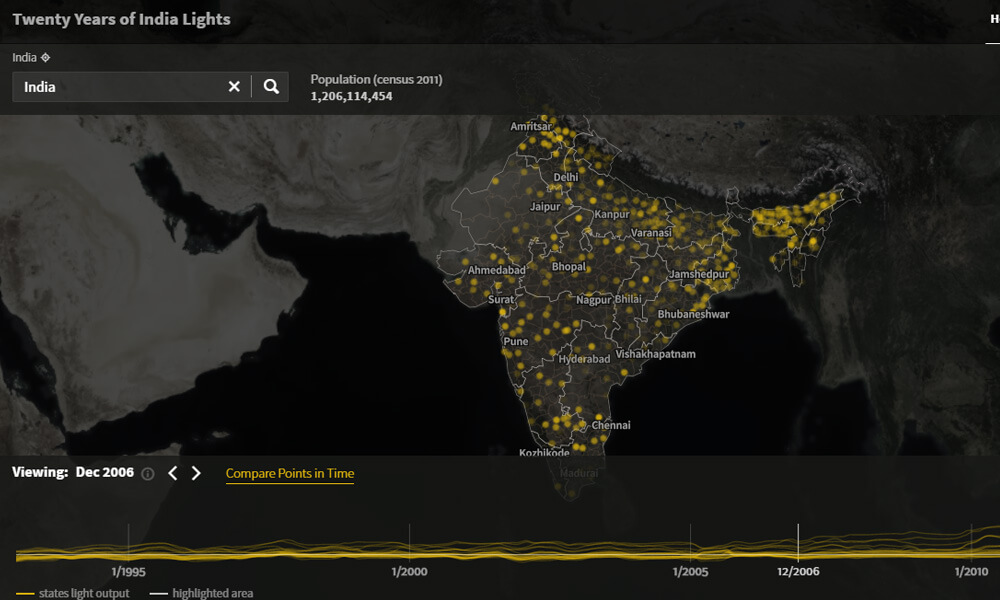1000x600 pixels.
Task: Advance to next month with right chevron
Action: click(196, 473)
